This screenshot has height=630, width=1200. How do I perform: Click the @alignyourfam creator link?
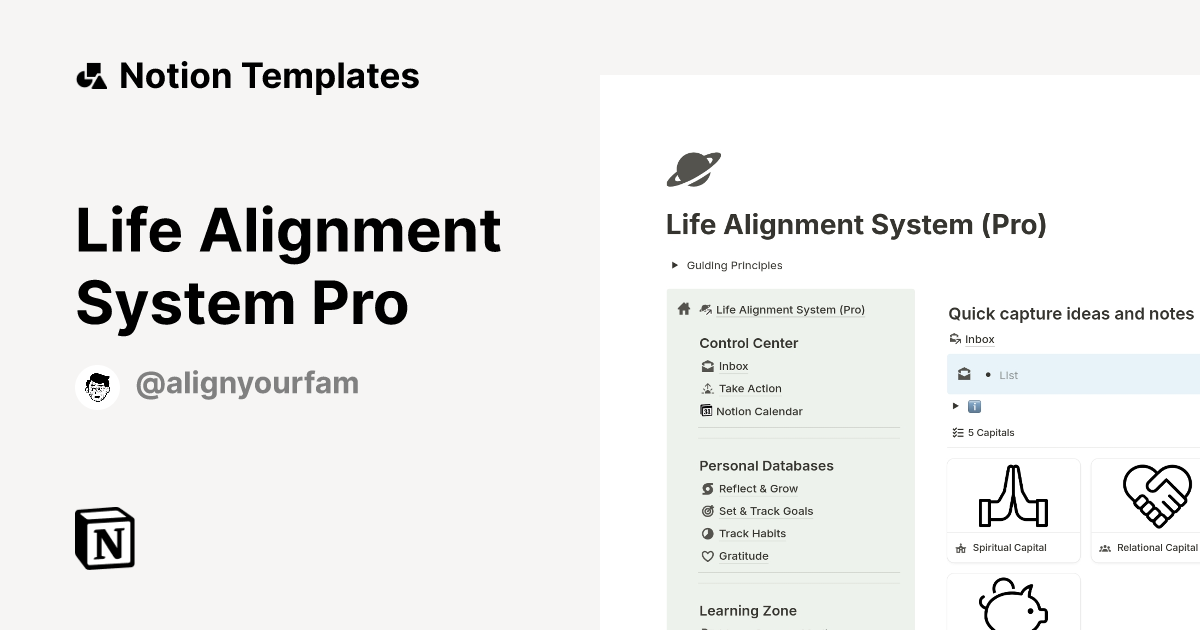(x=247, y=383)
